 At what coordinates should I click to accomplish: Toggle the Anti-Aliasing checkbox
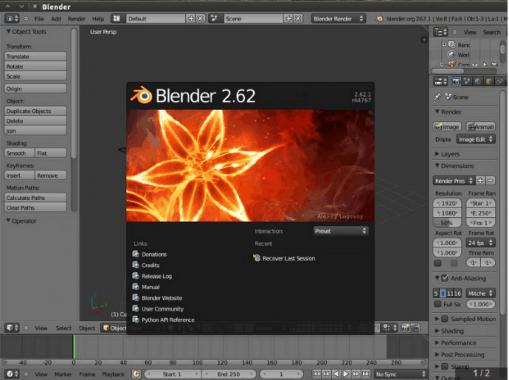pyautogui.click(x=445, y=278)
